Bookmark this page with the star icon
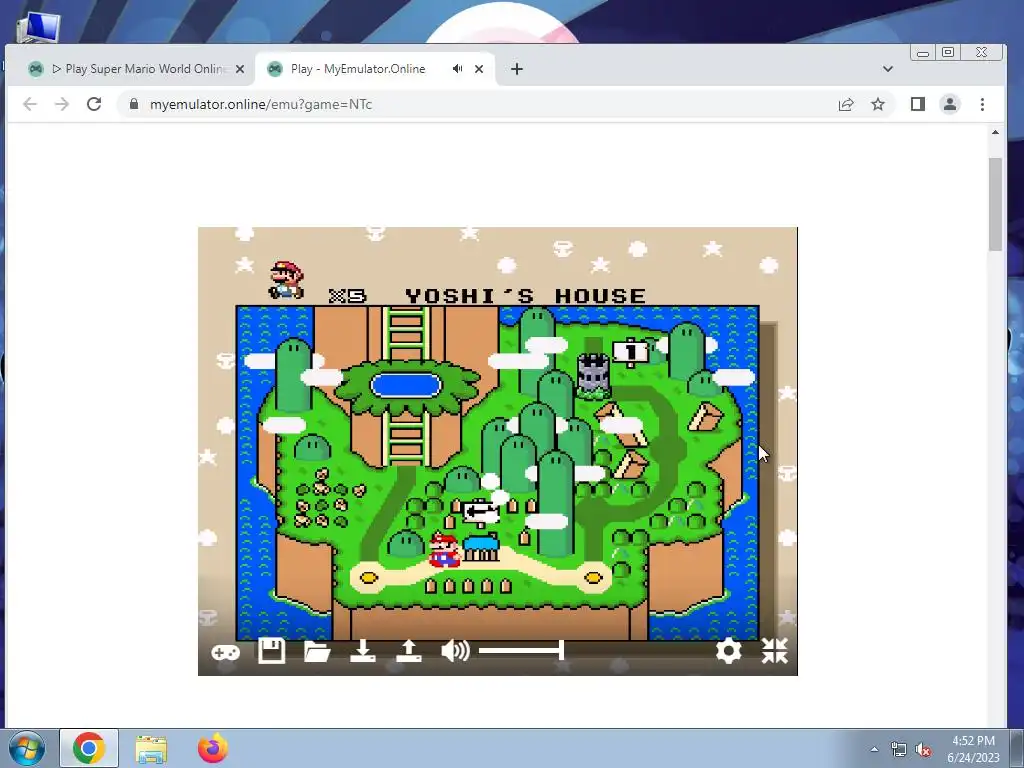Viewport: 1024px width, 768px height. click(878, 104)
